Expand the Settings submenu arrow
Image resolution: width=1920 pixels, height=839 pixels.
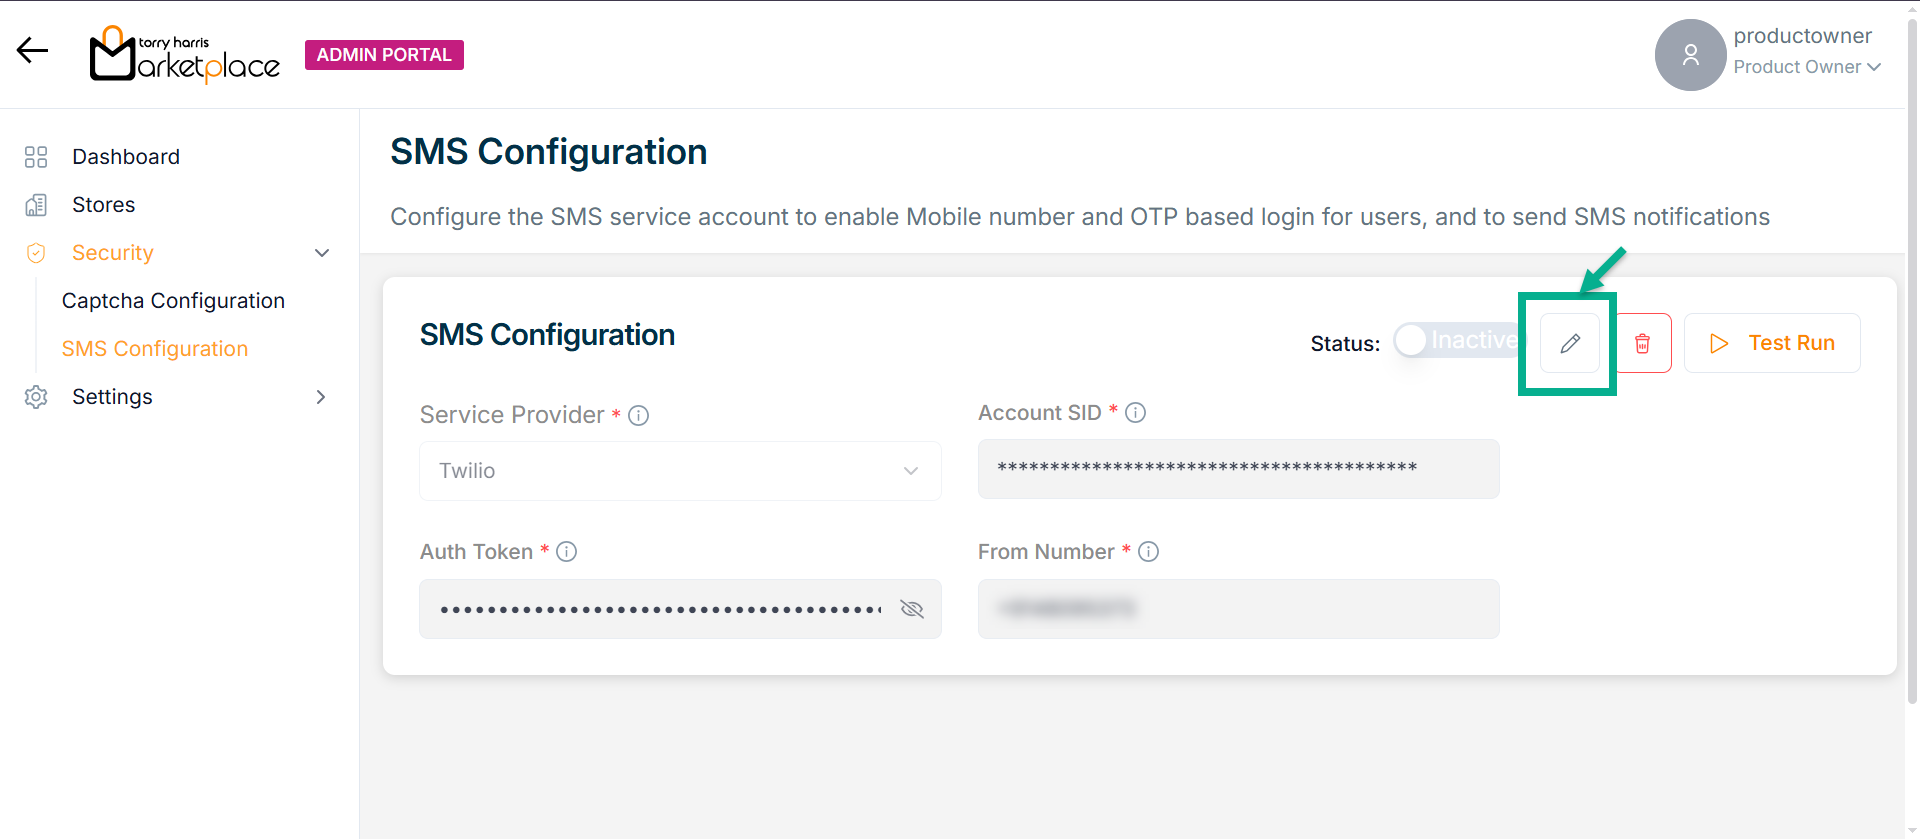click(321, 397)
